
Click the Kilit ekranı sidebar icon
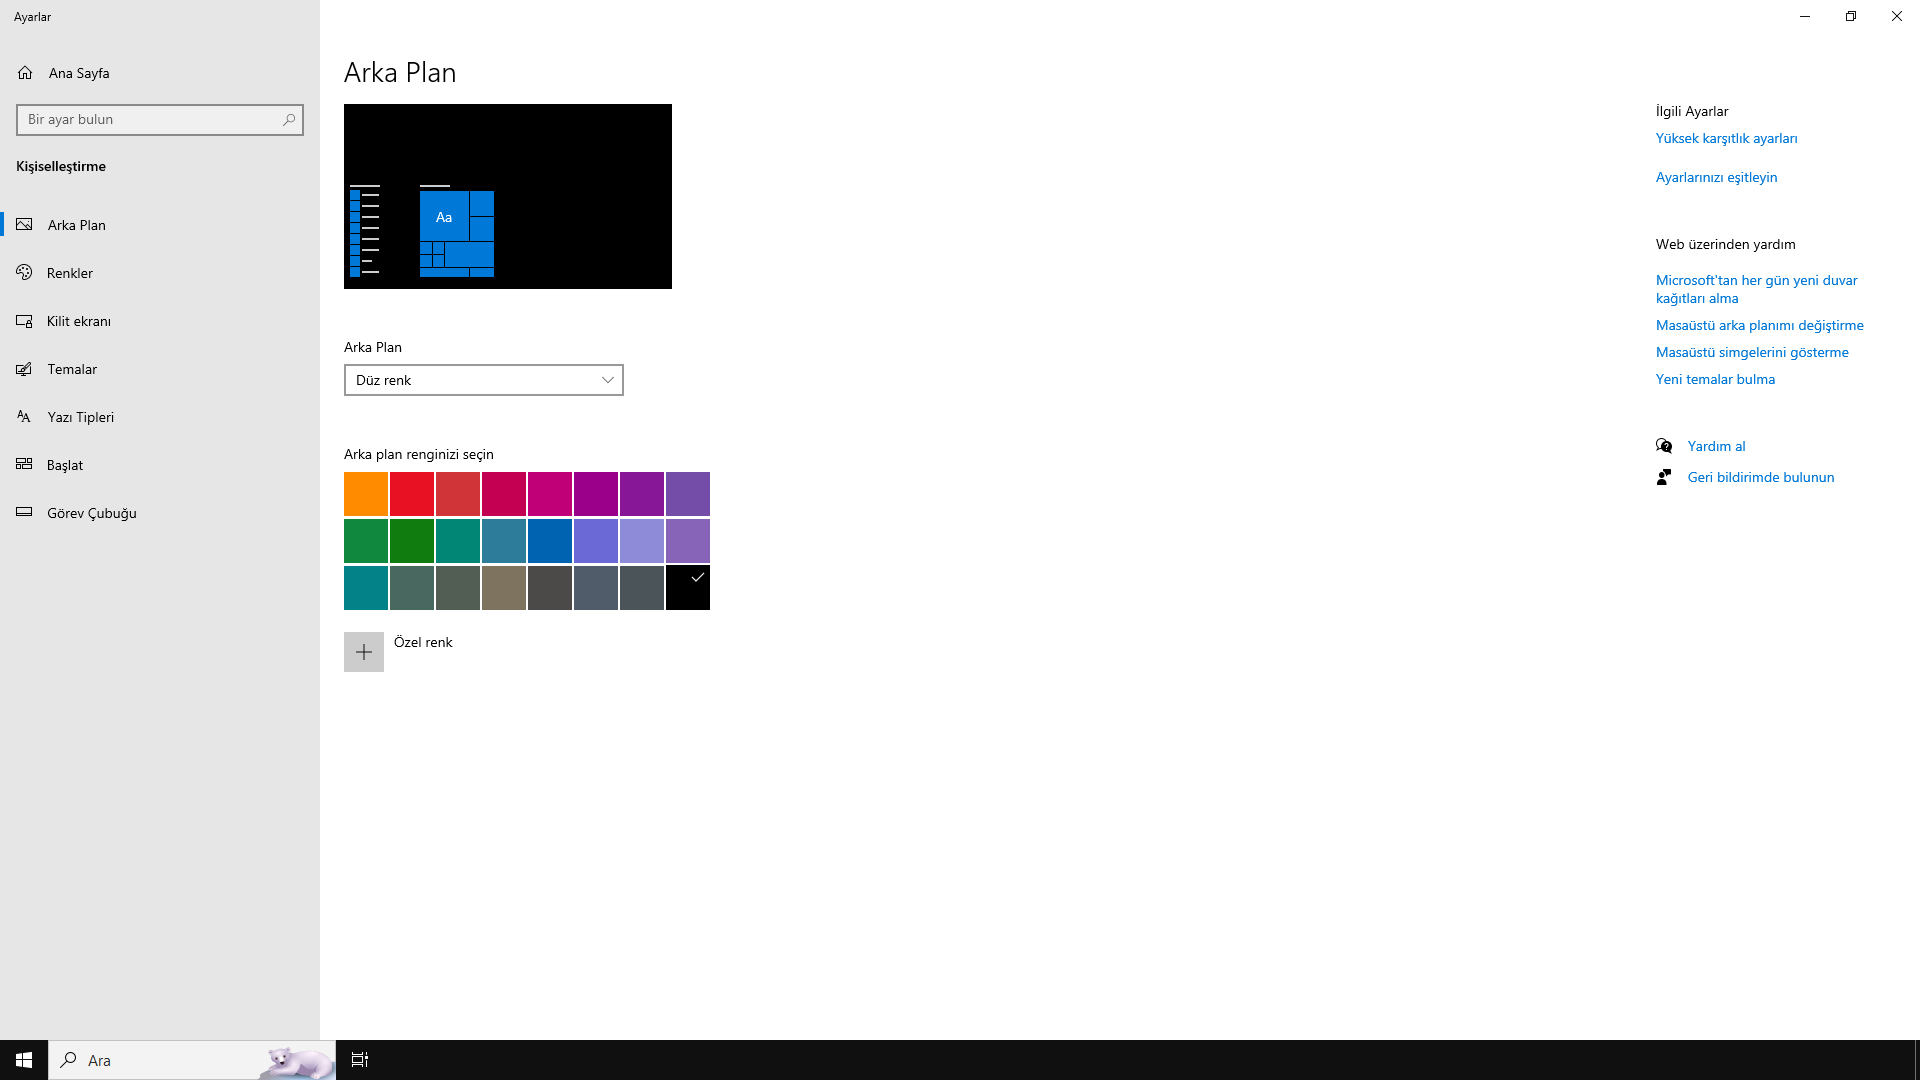[25, 321]
